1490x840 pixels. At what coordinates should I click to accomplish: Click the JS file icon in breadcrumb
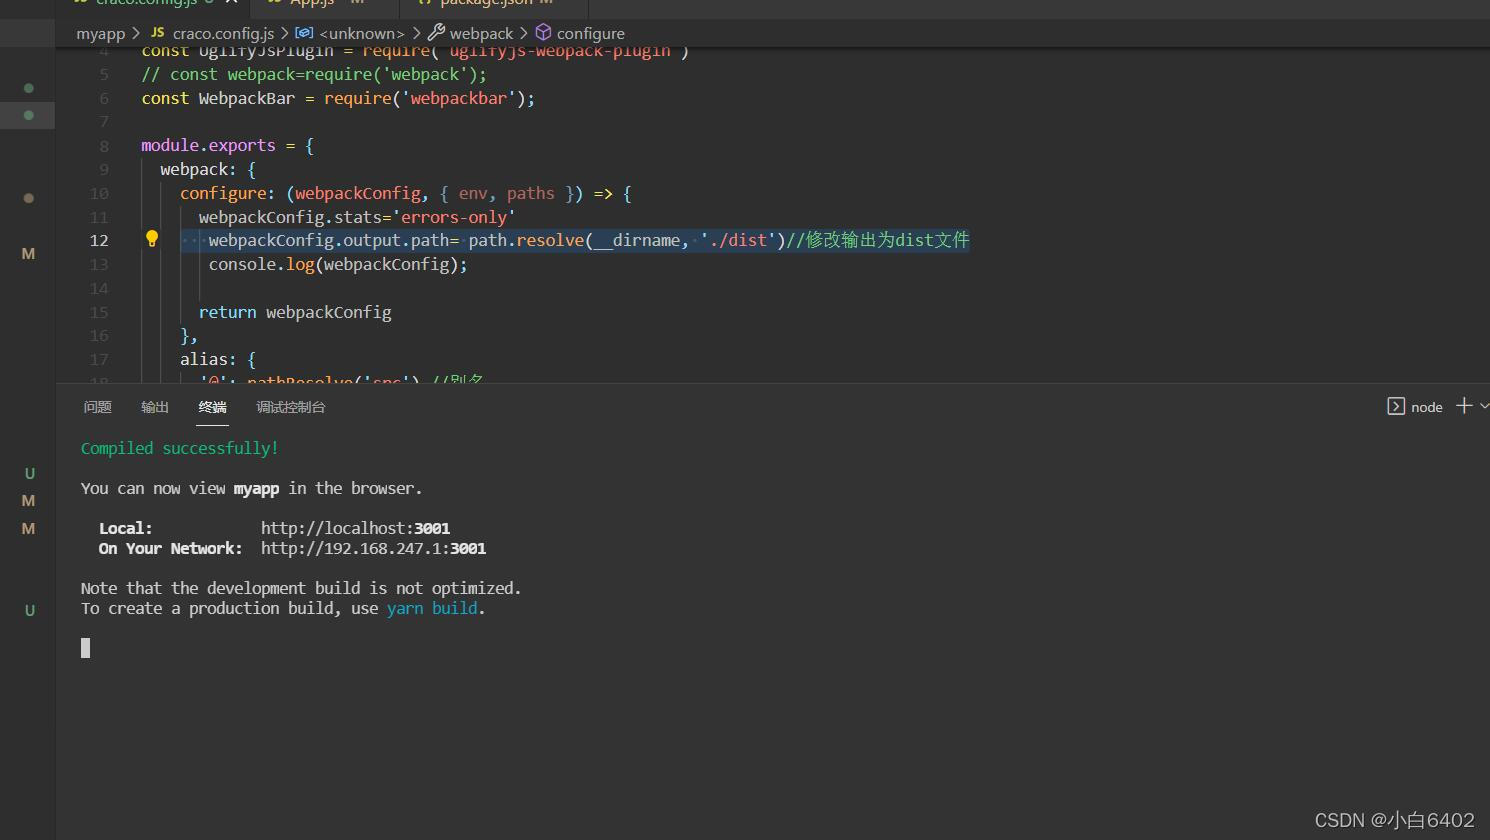pos(157,33)
